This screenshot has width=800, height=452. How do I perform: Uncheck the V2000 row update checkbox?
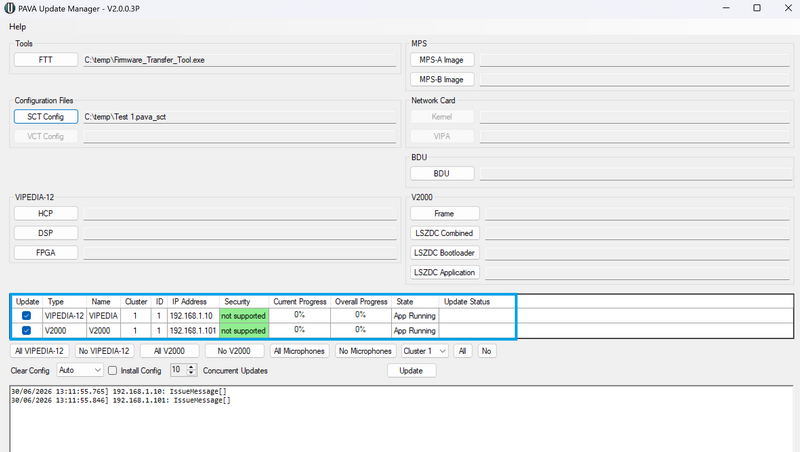coord(27,331)
